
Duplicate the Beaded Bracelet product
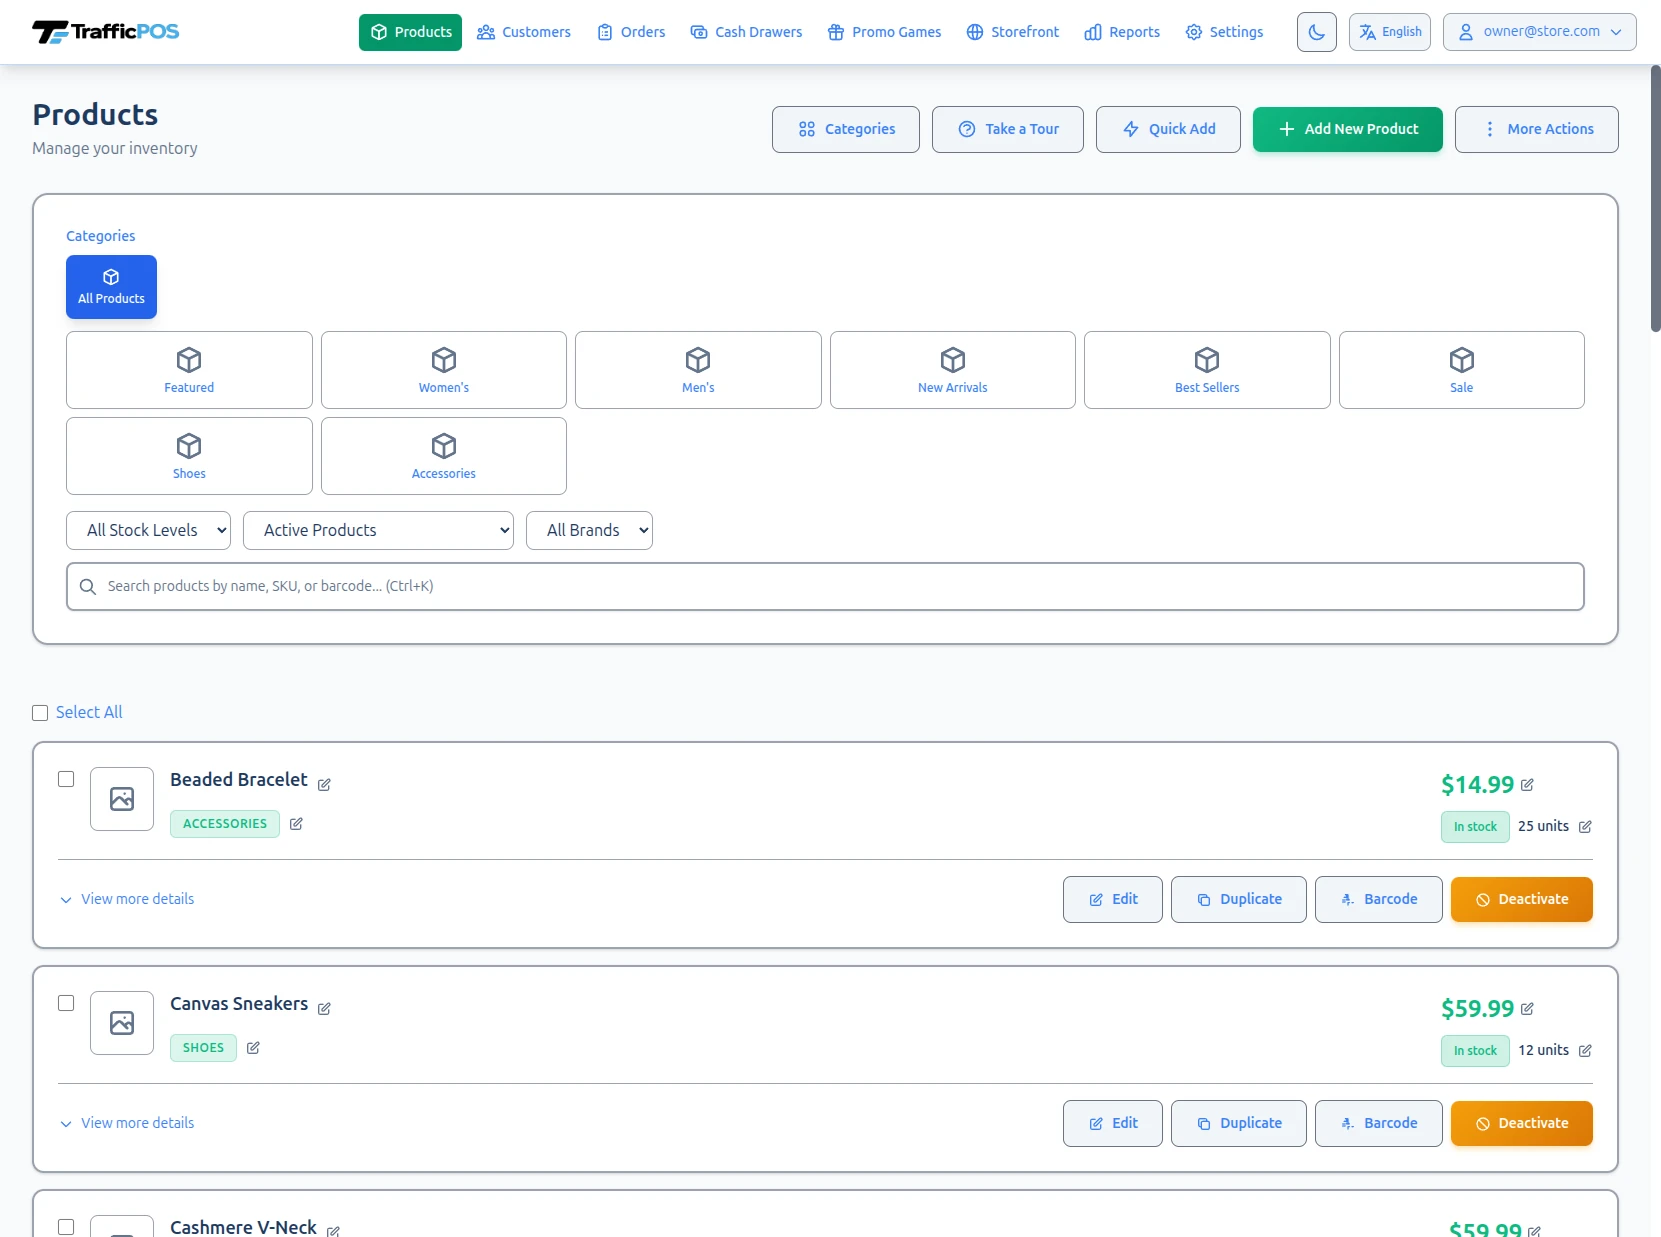pyautogui.click(x=1239, y=899)
